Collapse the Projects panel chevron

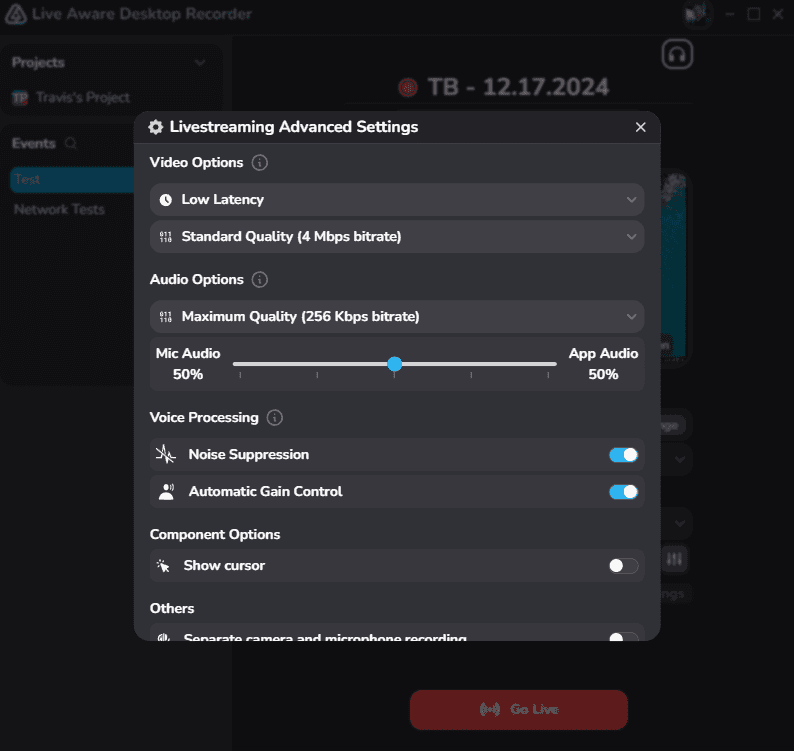pos(200,63)
